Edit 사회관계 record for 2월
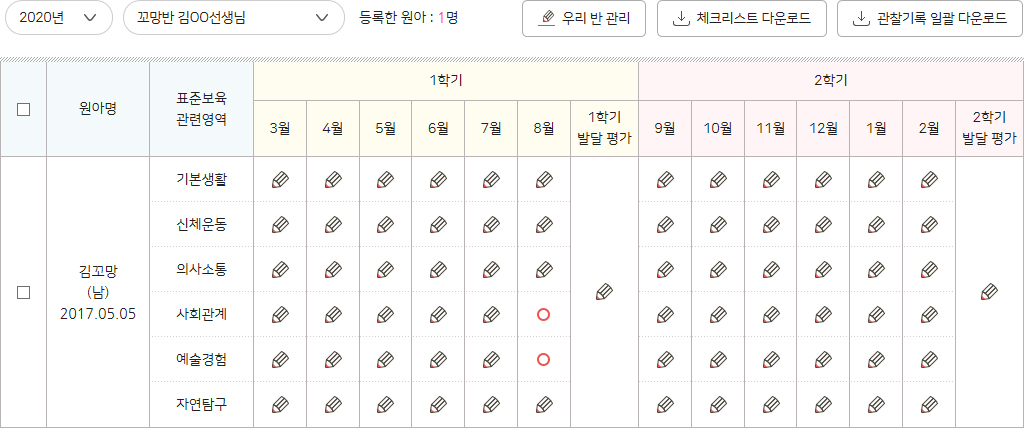Viewport: 1025px width, 429px height. [929, 315]
